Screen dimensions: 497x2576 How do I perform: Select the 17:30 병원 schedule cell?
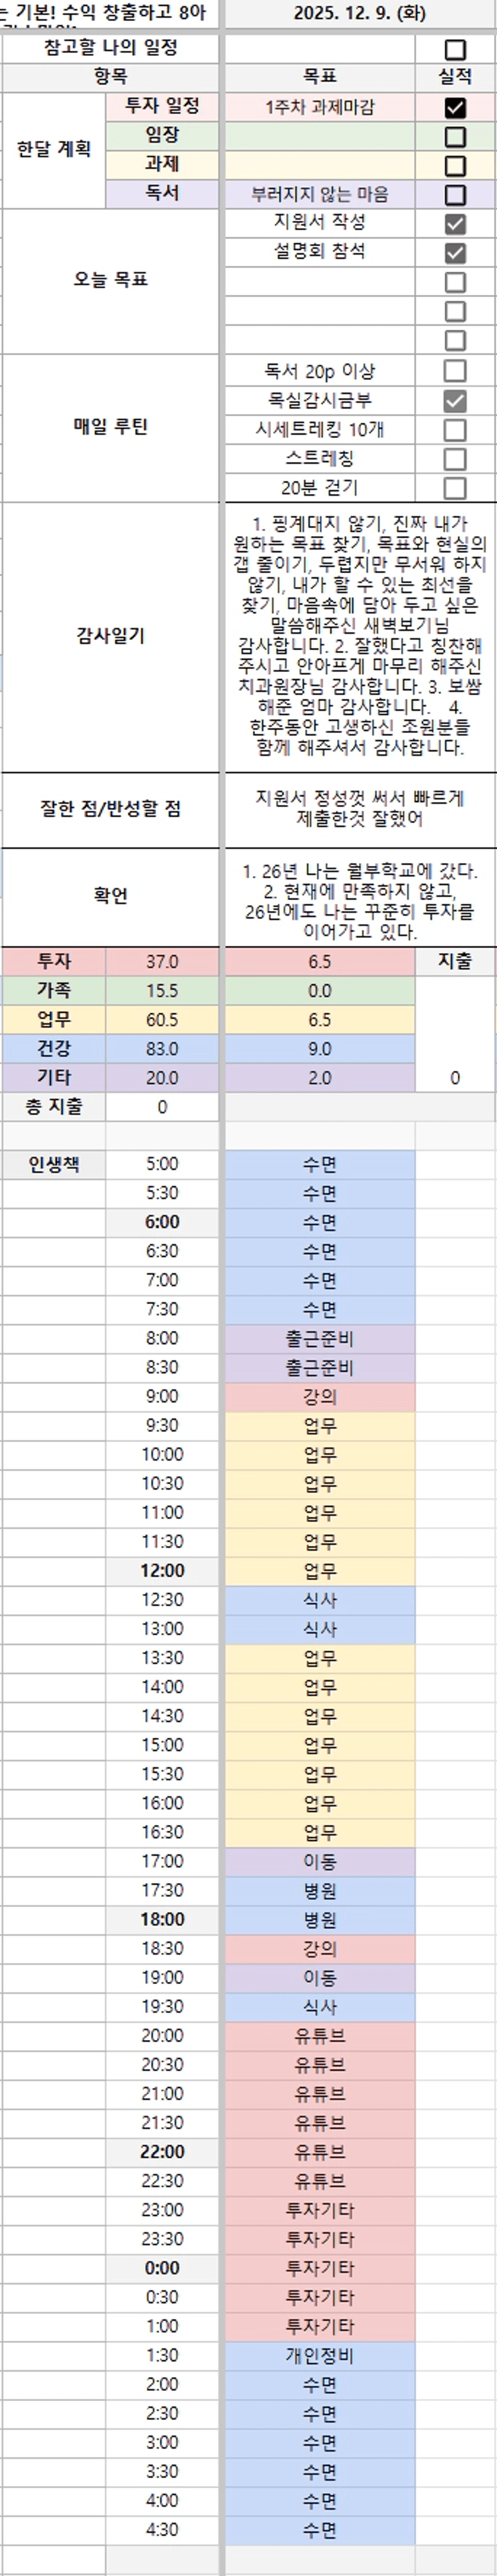tap(320, 1890)
